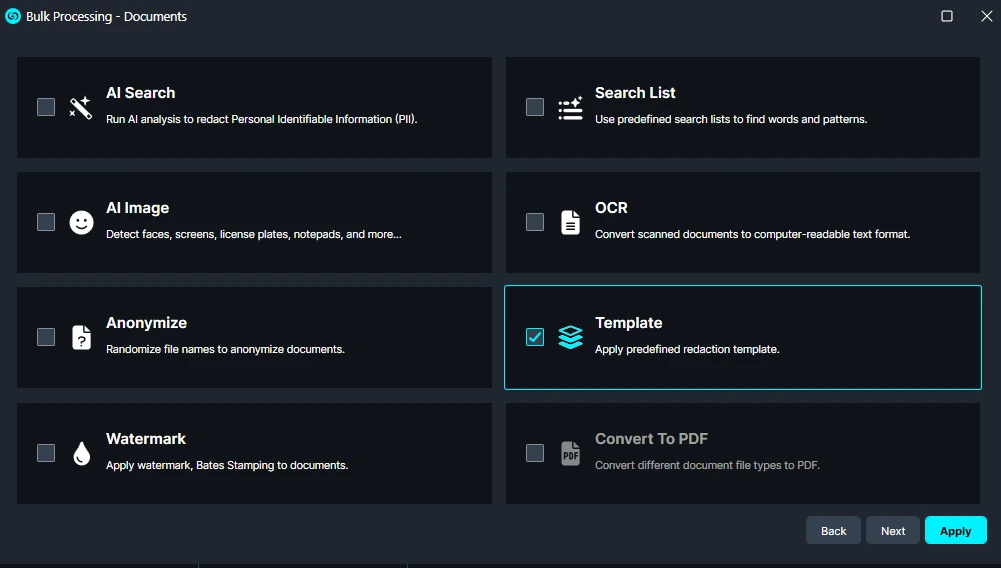Screen dimensions: 1001x568
Task: Tick the OCR checkbox
Action: [x=535, y=222]
